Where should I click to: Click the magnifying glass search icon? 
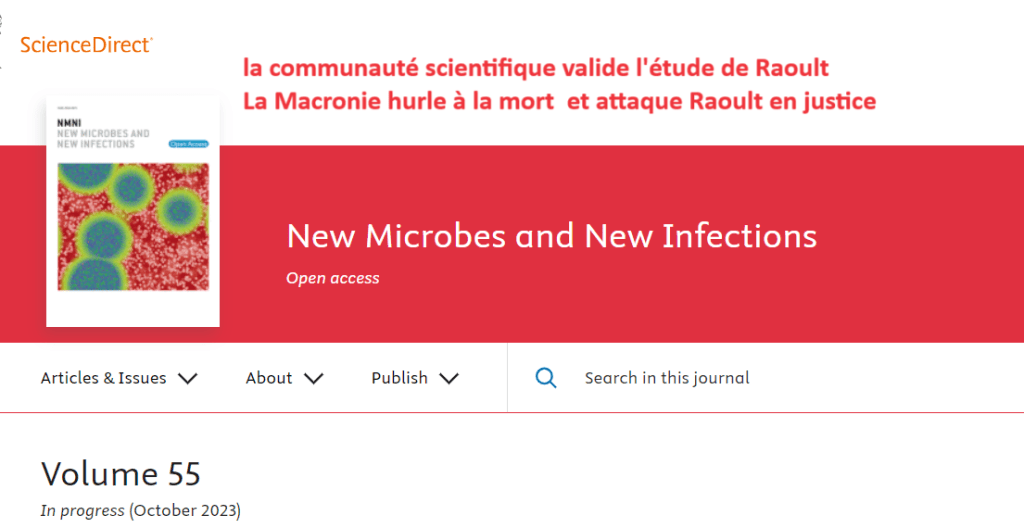(x=546, y=378)
